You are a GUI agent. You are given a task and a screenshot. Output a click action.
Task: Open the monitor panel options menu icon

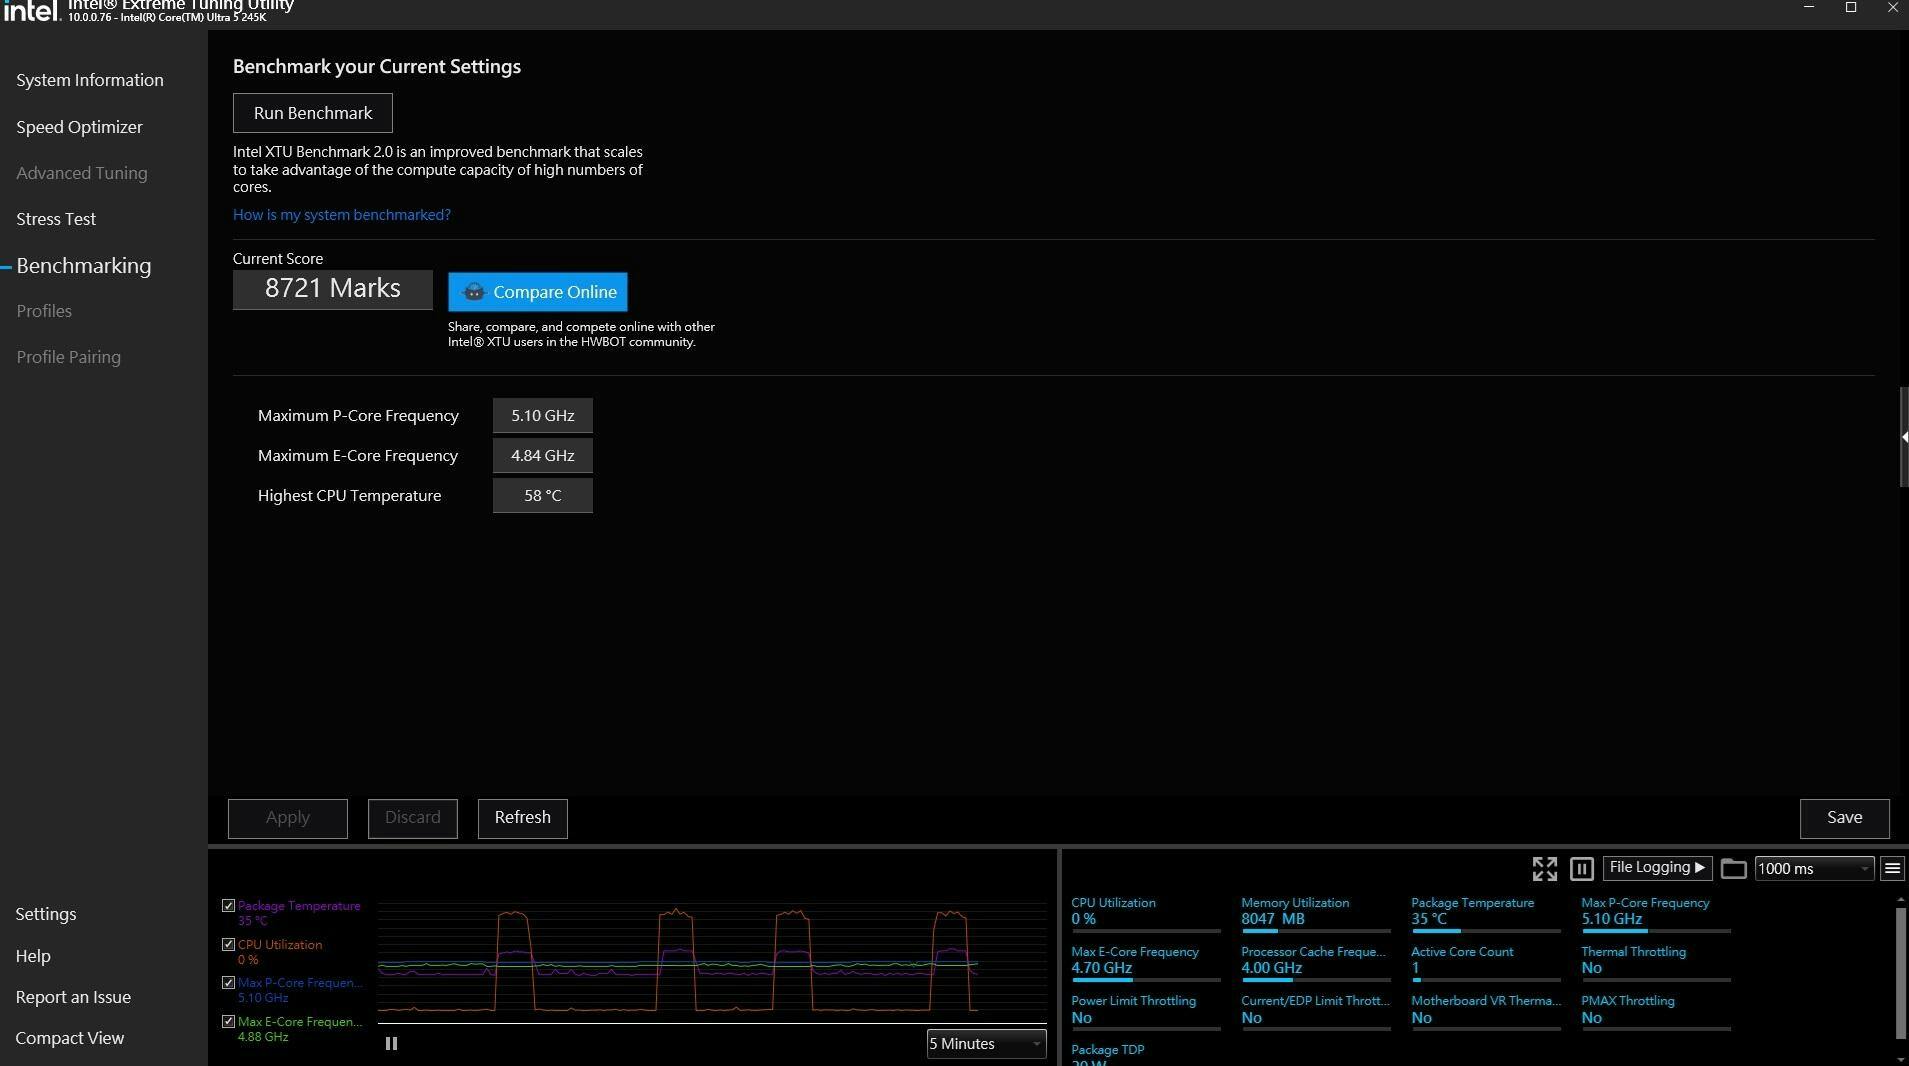[1892, 869]
